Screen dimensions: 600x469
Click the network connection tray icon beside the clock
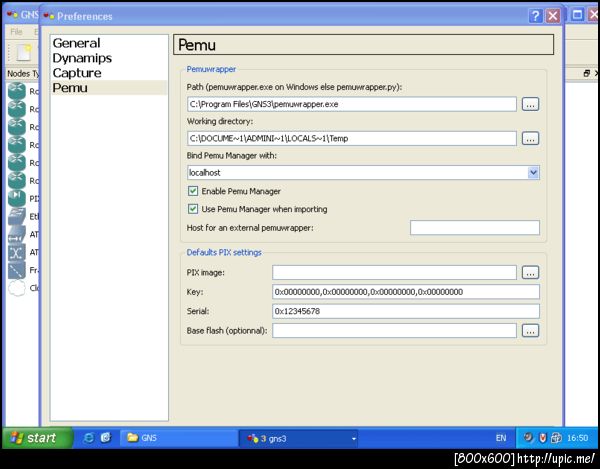pos(556,438)
